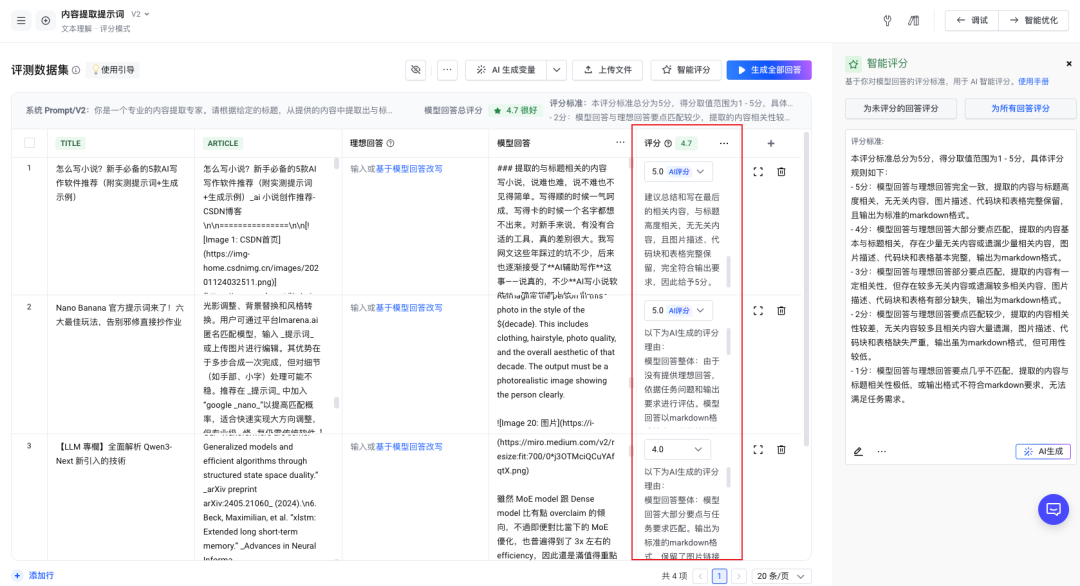Click the edit pencil icon under scoring criteria

coord(858,451)
